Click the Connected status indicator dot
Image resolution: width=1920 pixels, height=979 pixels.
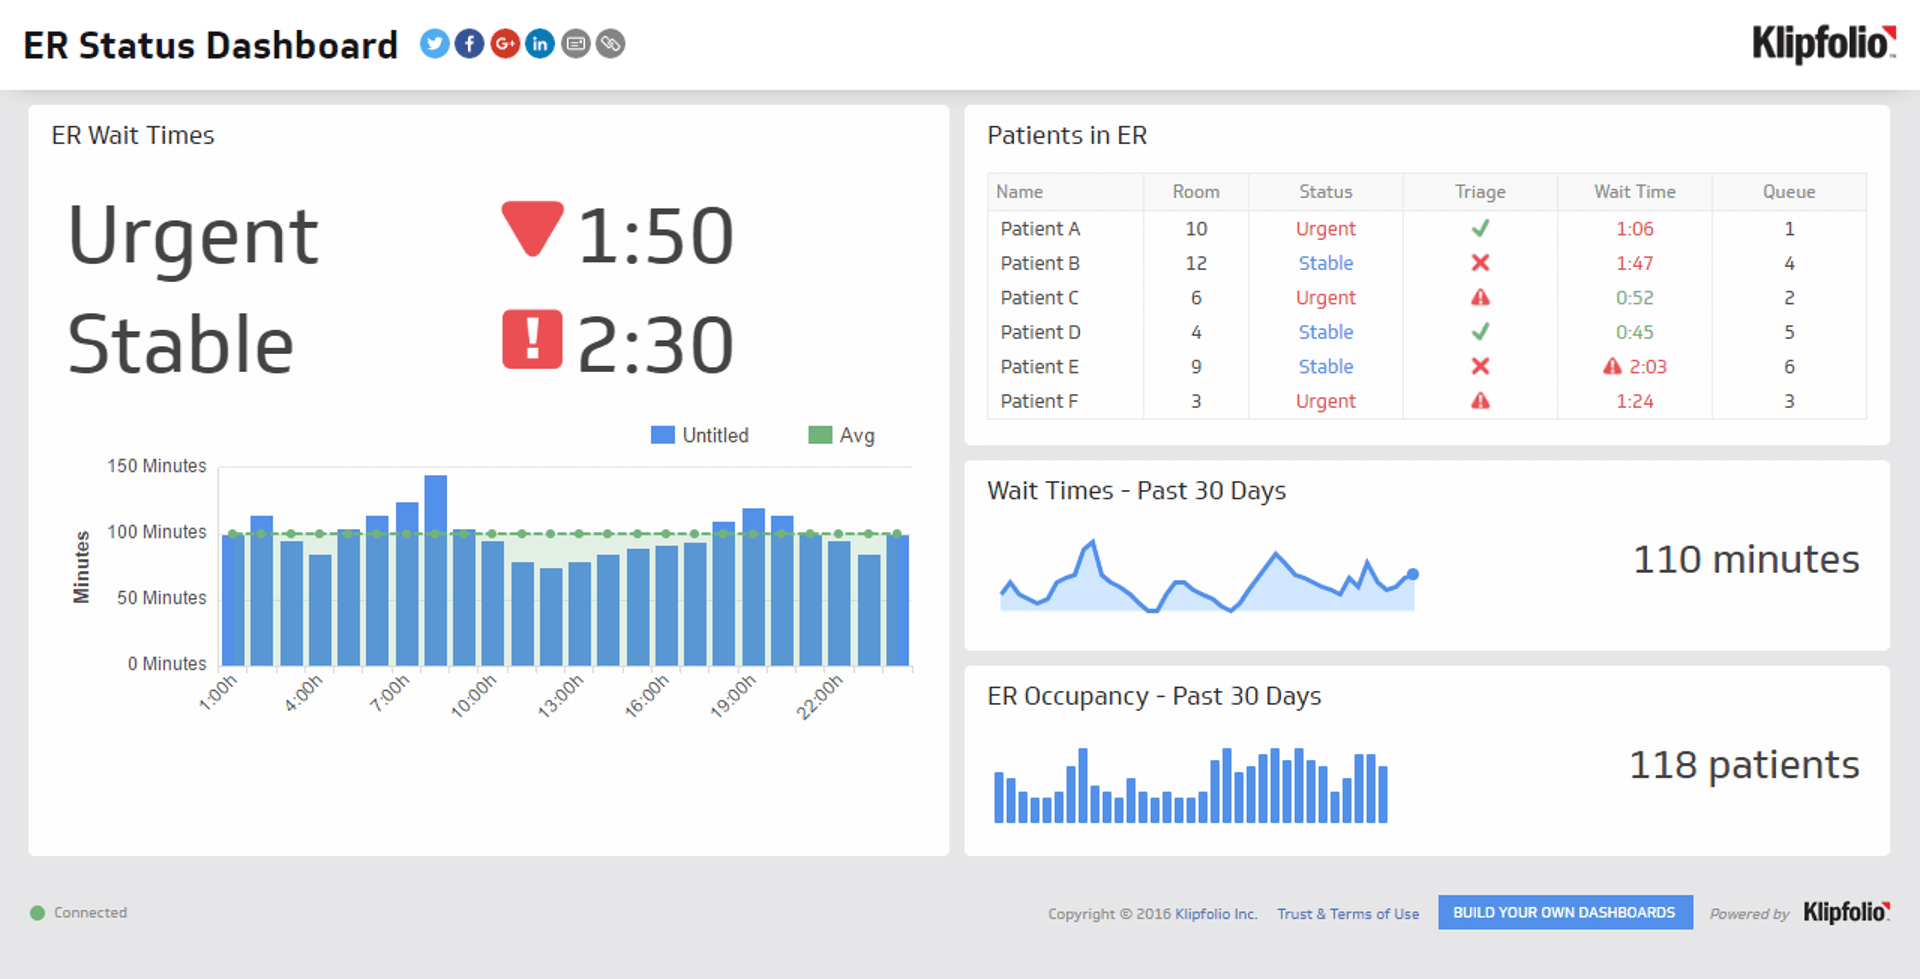tap(37, 912)
